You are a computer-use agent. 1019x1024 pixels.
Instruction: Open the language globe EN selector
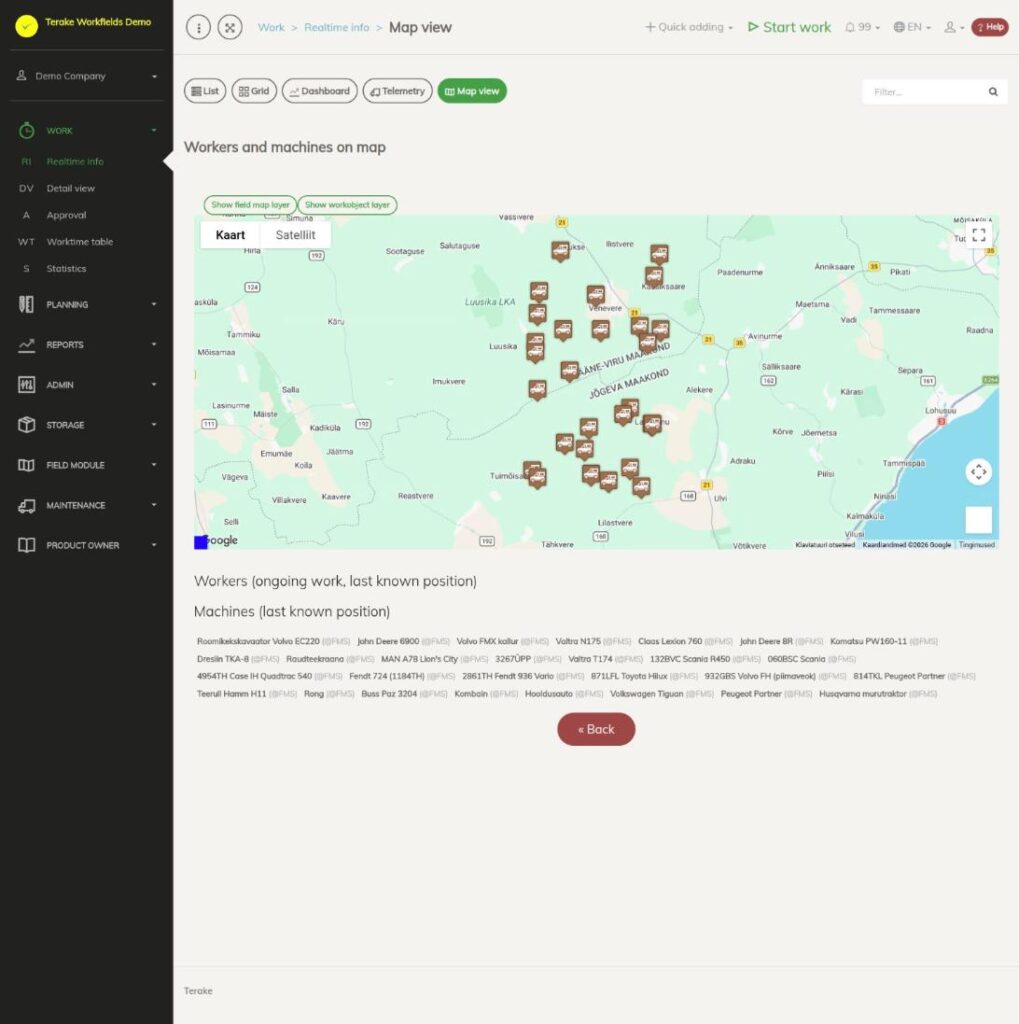click(x=912, y=27)
